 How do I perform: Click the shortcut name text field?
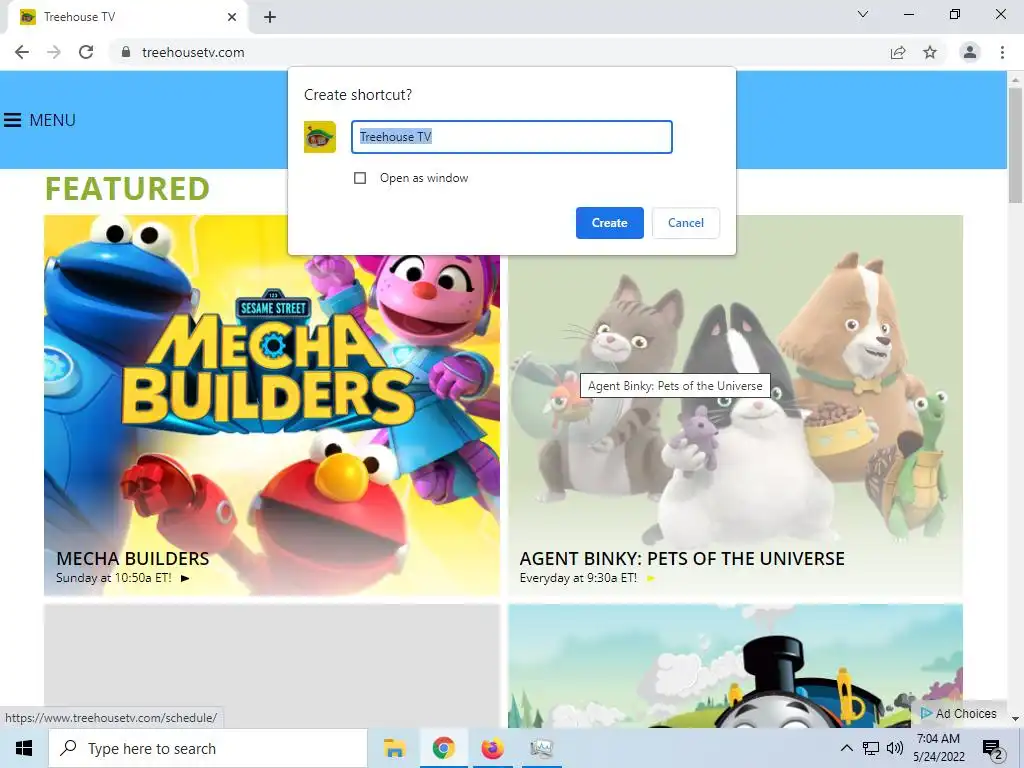pos(512,137)
